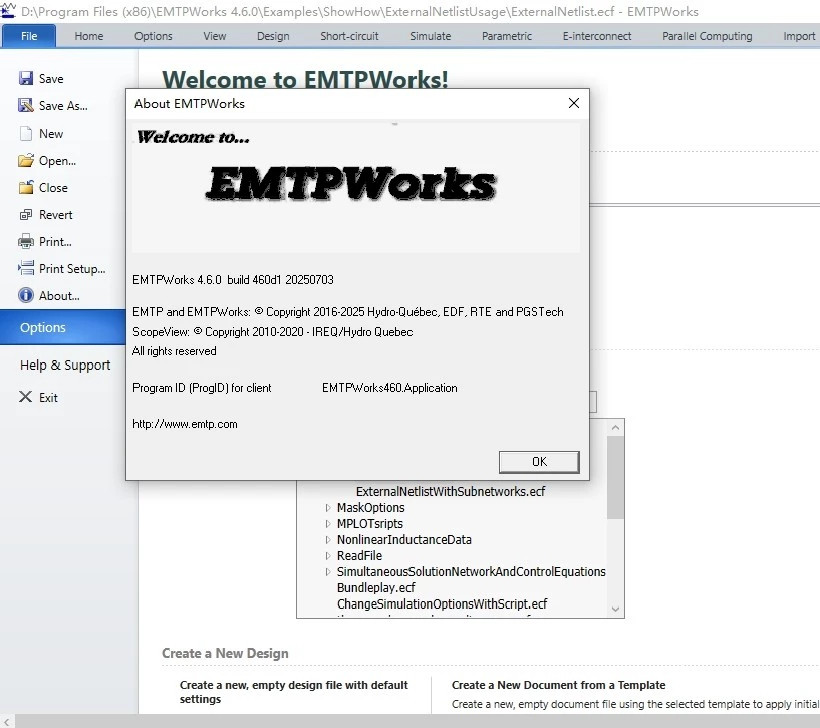Screen dimensions: 820x728
Task: Click the examples list scrollbar thumb
Action: pyautogui.click(x=616, y=477)
